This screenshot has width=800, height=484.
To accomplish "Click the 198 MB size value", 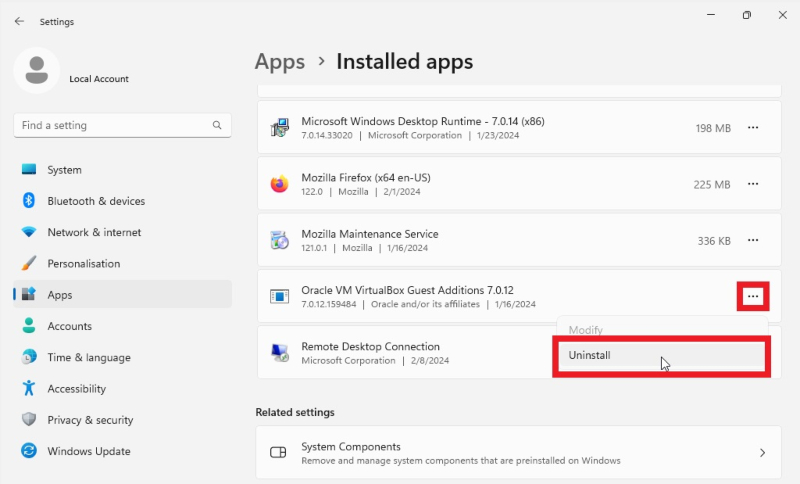I will pos(713,128).
